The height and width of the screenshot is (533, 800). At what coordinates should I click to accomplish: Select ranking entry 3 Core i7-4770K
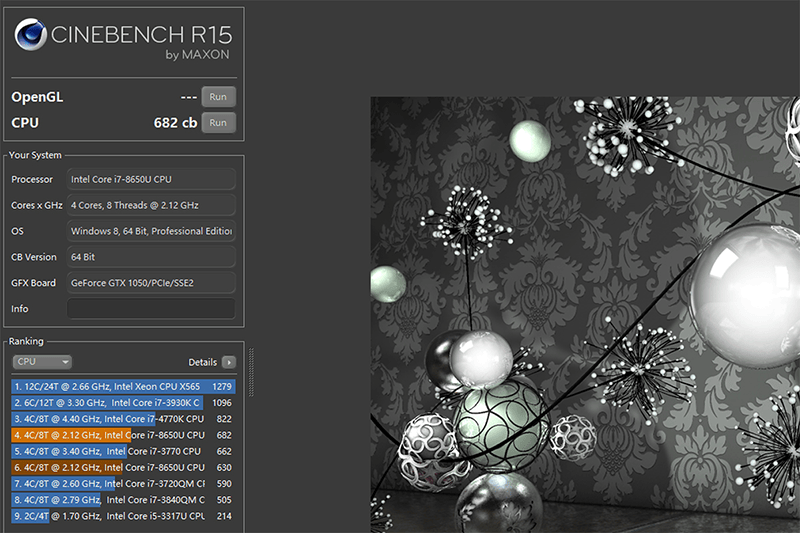point(123,419)
